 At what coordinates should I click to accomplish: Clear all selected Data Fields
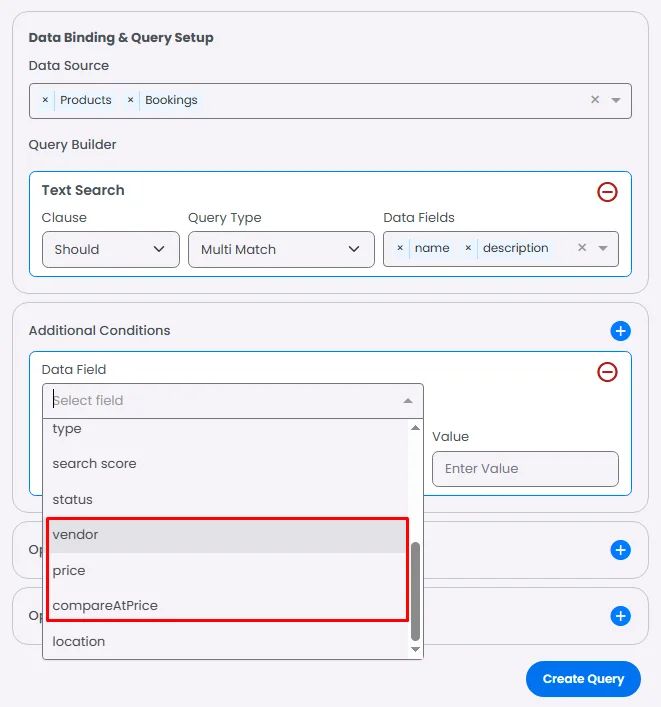(x=582, y=248)
